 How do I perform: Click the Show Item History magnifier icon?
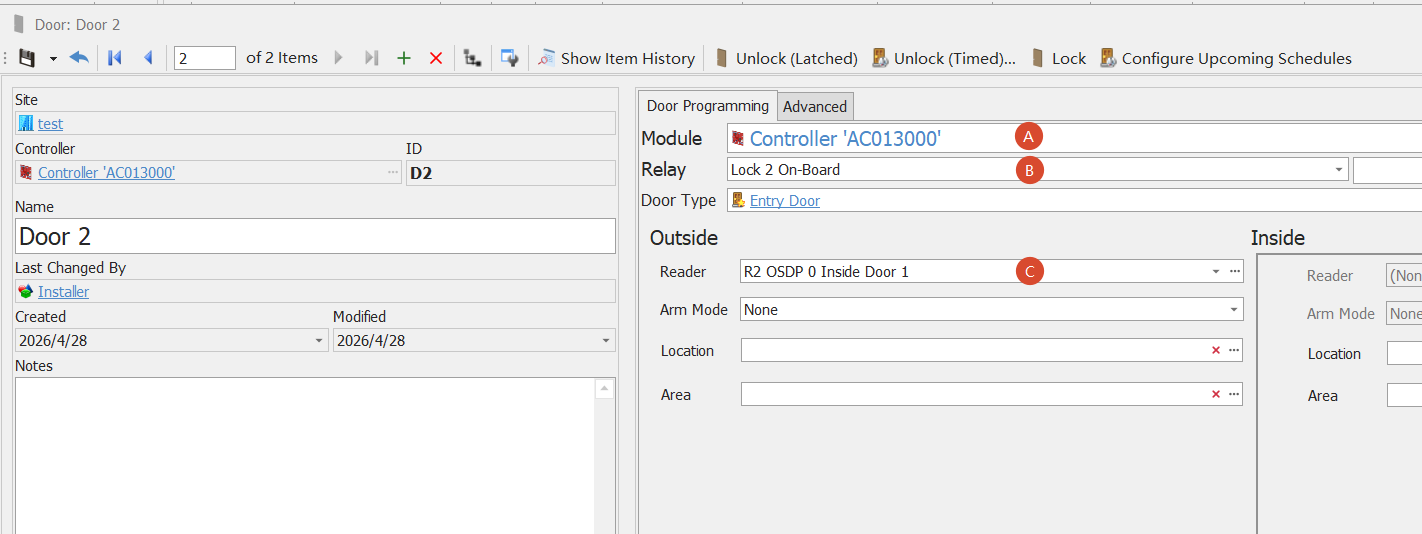click(x=546, y=58)
